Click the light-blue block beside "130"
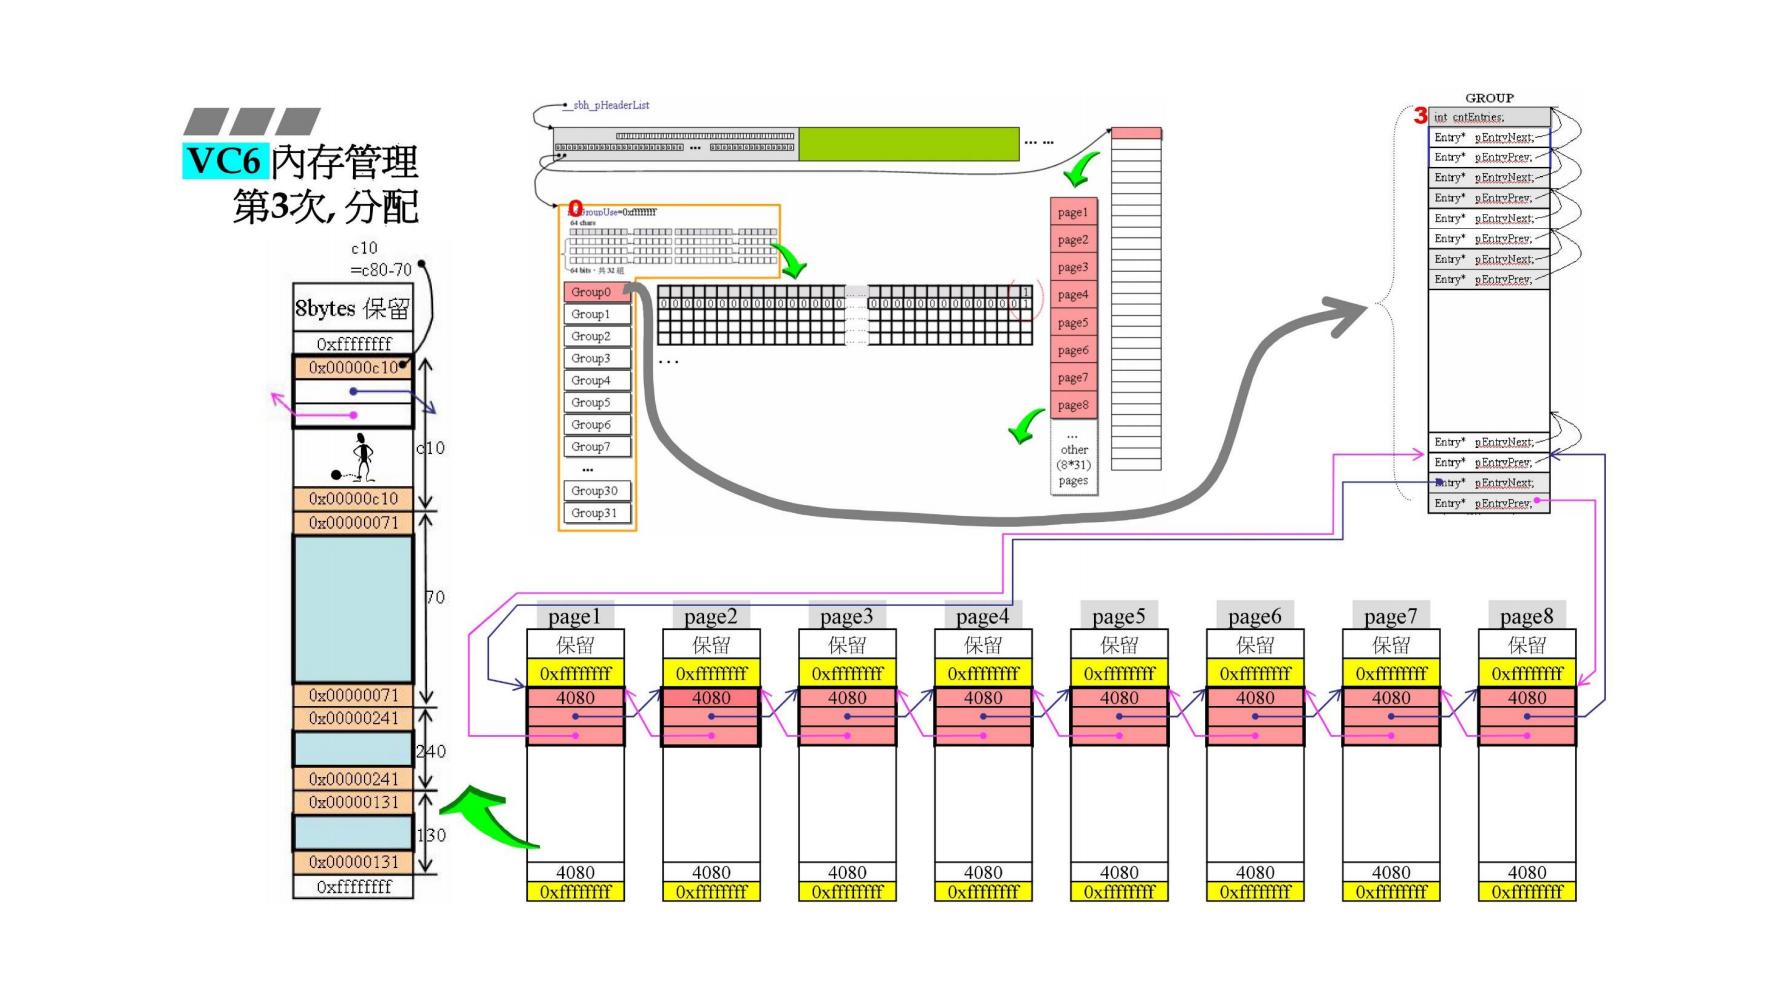 click(x=353, y=832)
